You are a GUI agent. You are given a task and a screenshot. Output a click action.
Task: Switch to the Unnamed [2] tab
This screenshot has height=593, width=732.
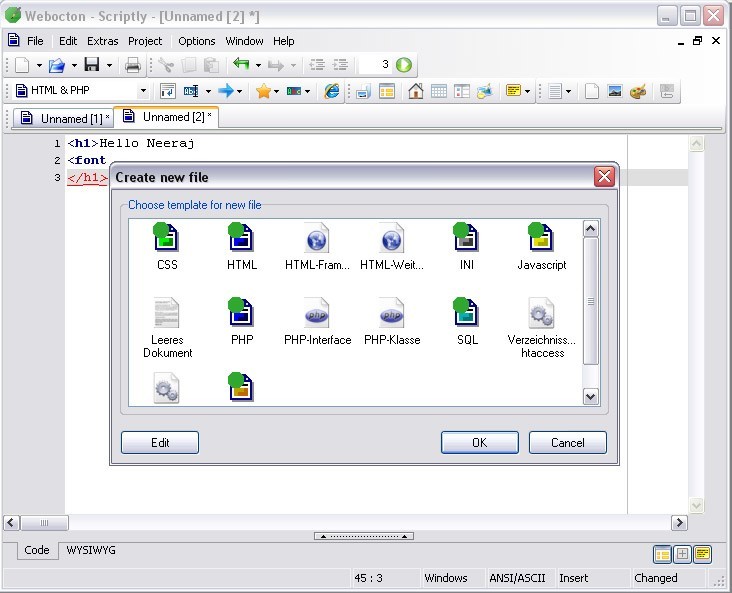[166, 117]
